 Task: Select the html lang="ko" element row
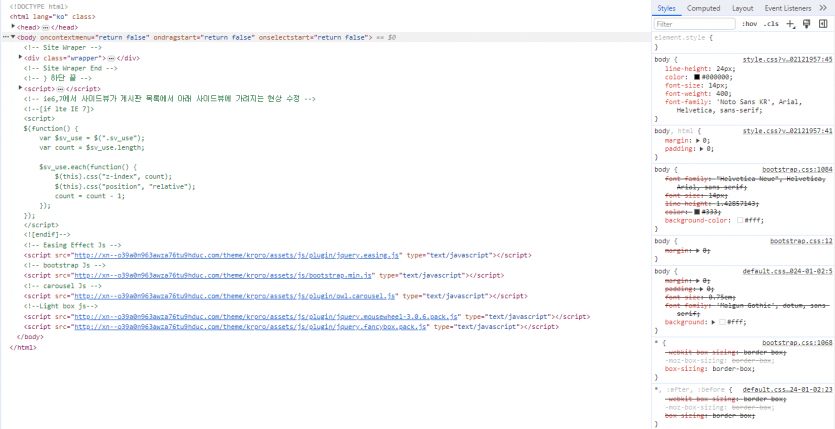tap(53, 17)
